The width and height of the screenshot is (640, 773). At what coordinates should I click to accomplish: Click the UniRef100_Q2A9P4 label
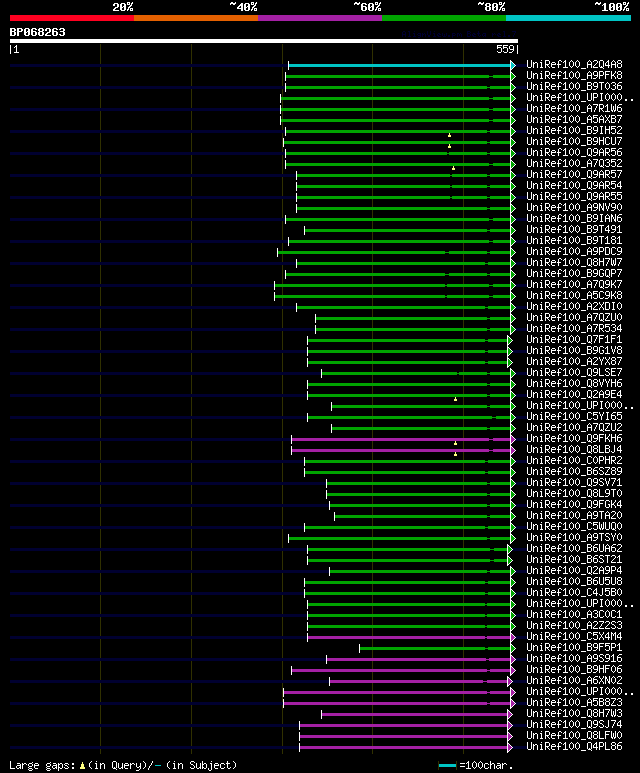(574, 570)
